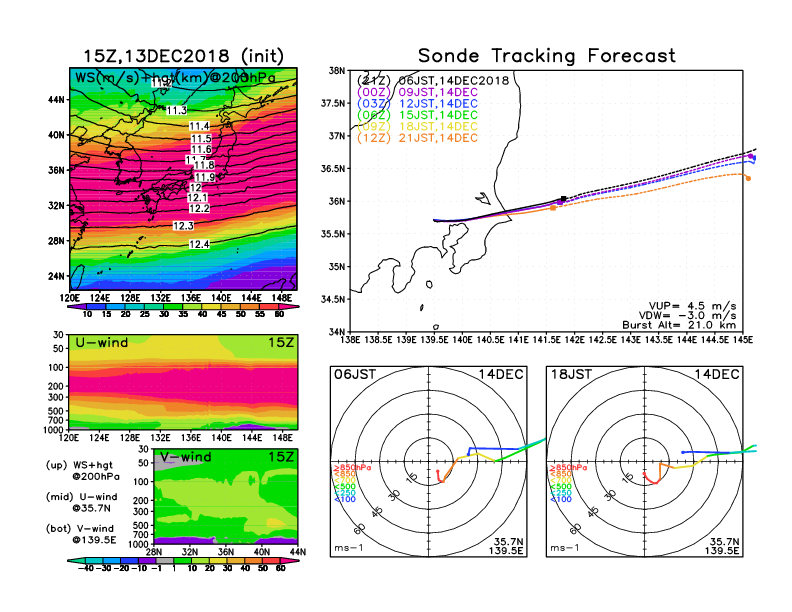Click the (mid) U-wind @35.7N description
This screenshot has height=612, width=792.
tap(81, 503)
